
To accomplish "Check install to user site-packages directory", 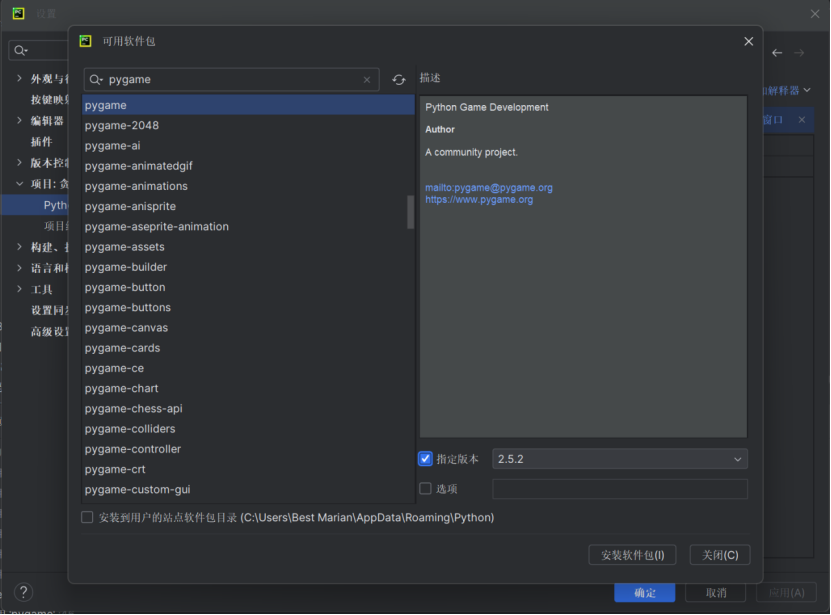I will [x=87, y=517].
